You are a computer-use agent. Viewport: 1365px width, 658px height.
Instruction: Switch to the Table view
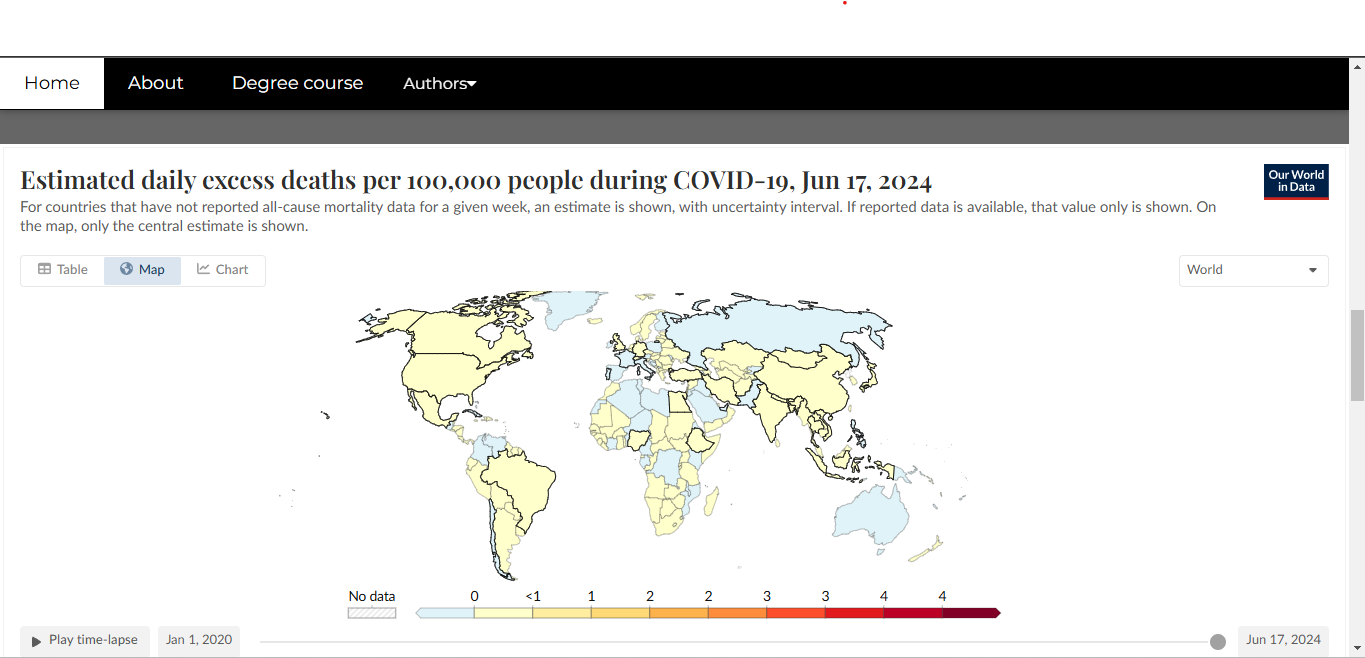coord(63,269)
